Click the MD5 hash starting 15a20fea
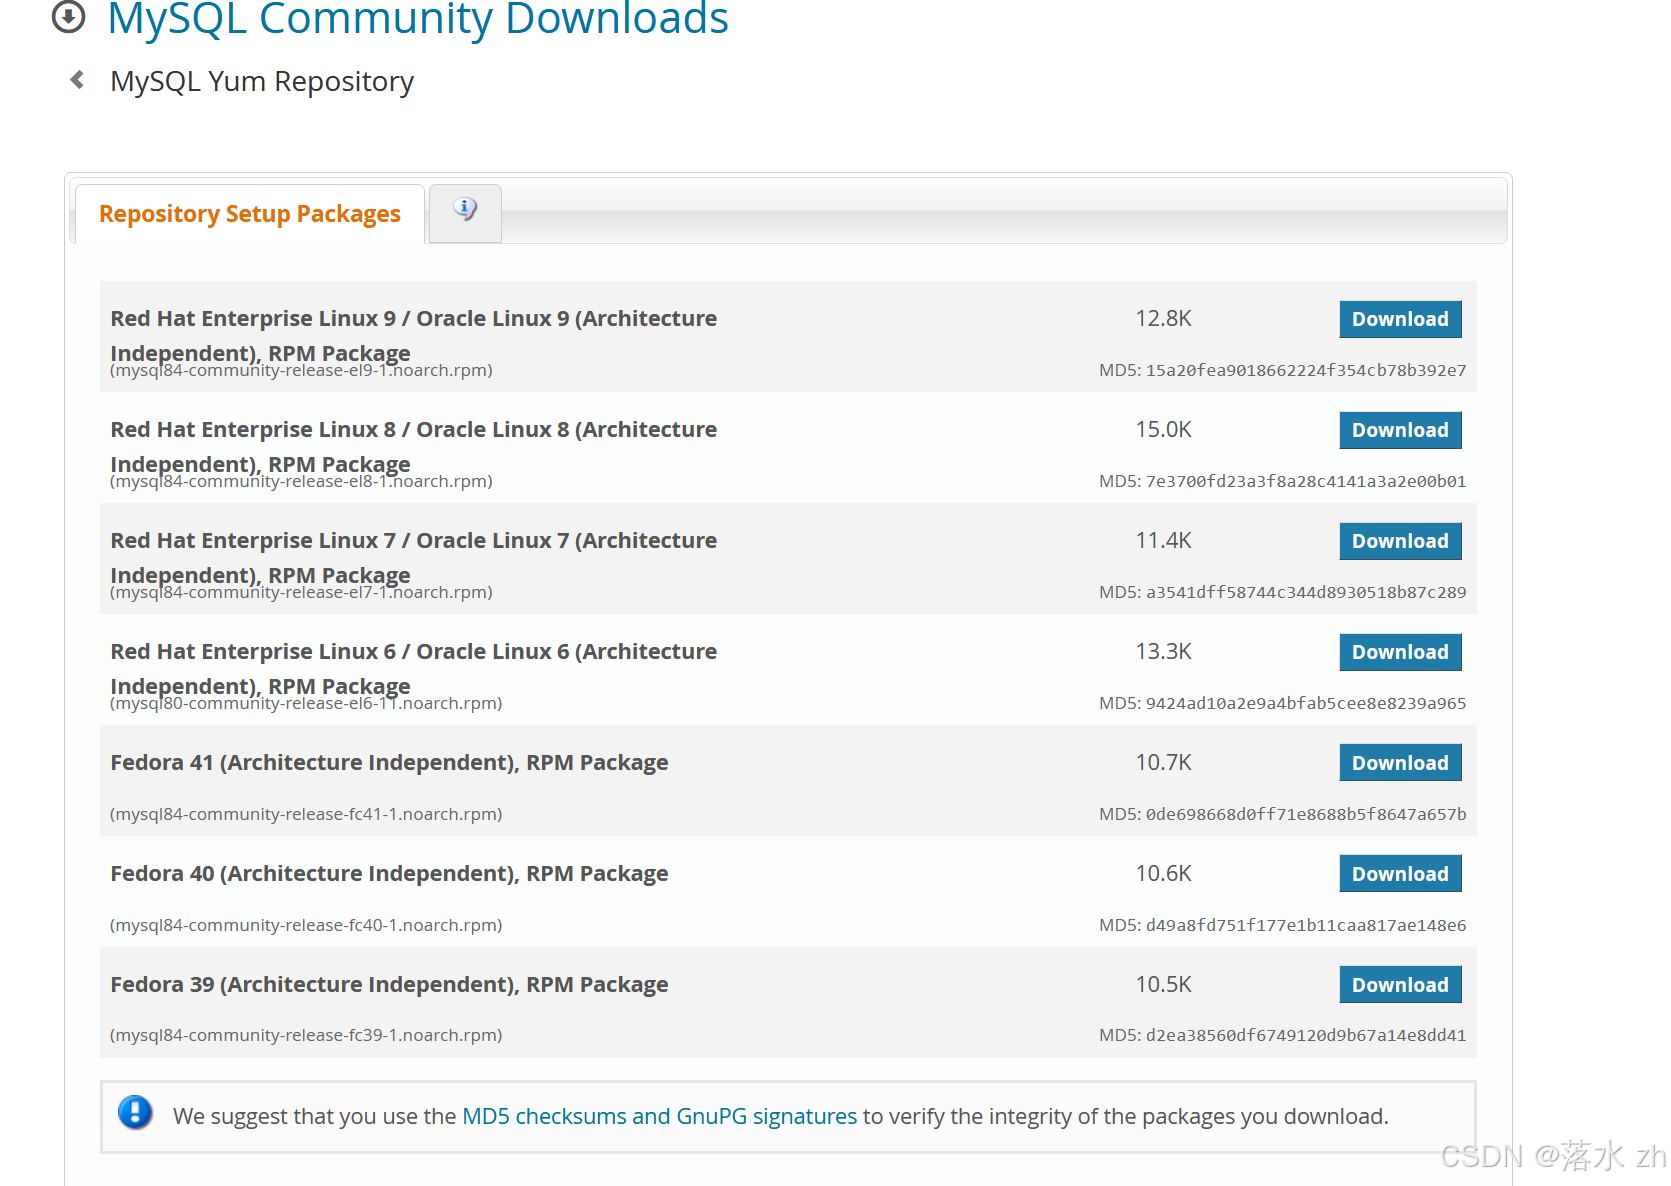 point(1306,371)
